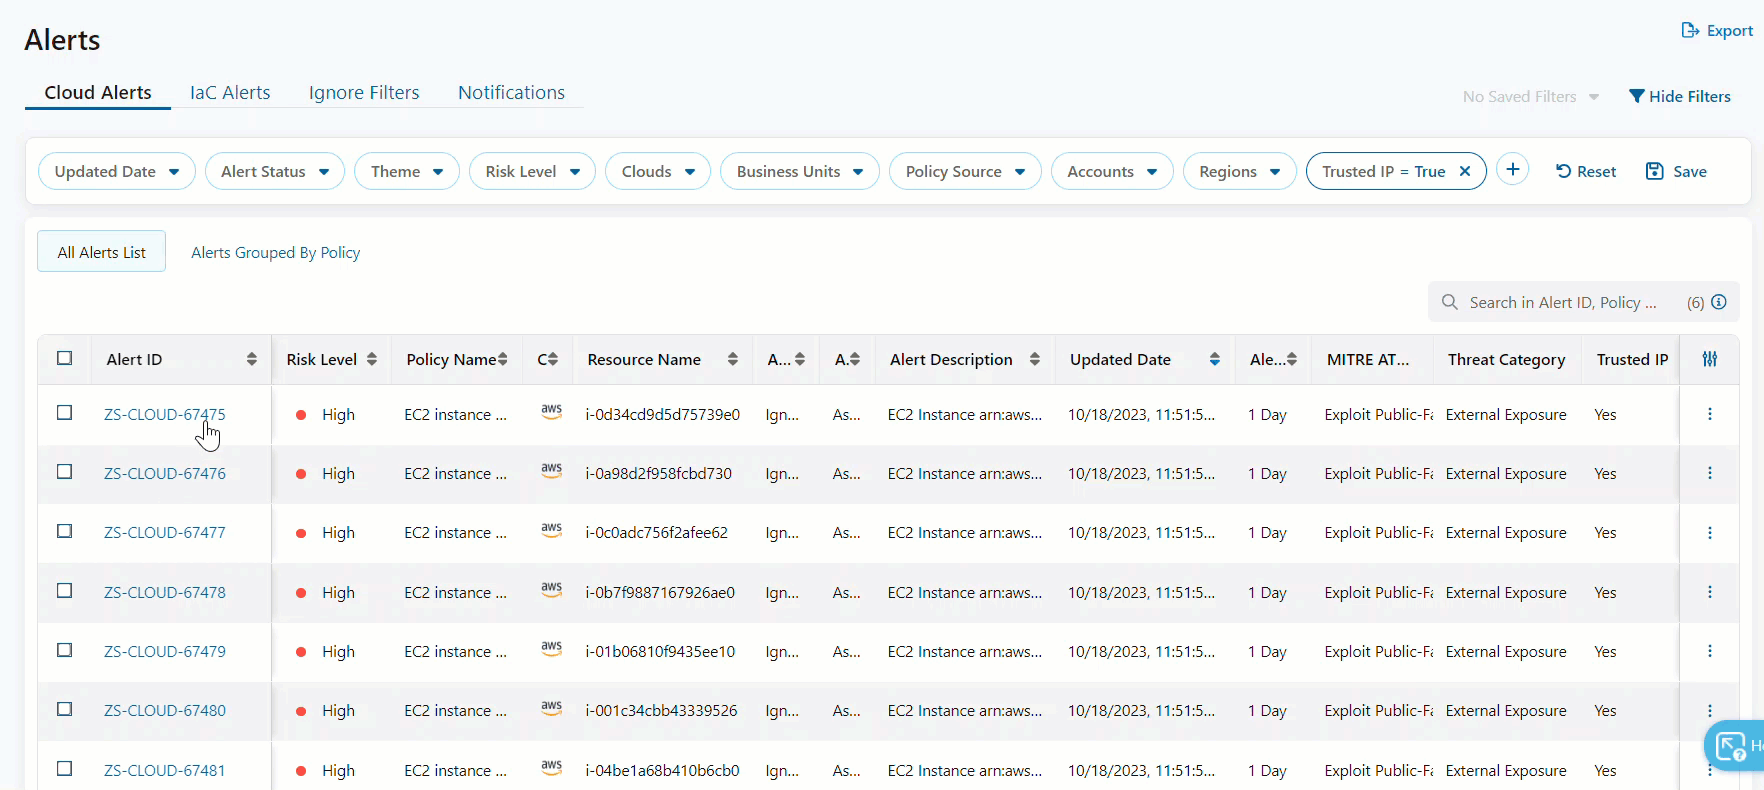This screenshot has height=790, width=1764.
Task: Check the box for ZS-CLOUD-67480
Action: 65,709
